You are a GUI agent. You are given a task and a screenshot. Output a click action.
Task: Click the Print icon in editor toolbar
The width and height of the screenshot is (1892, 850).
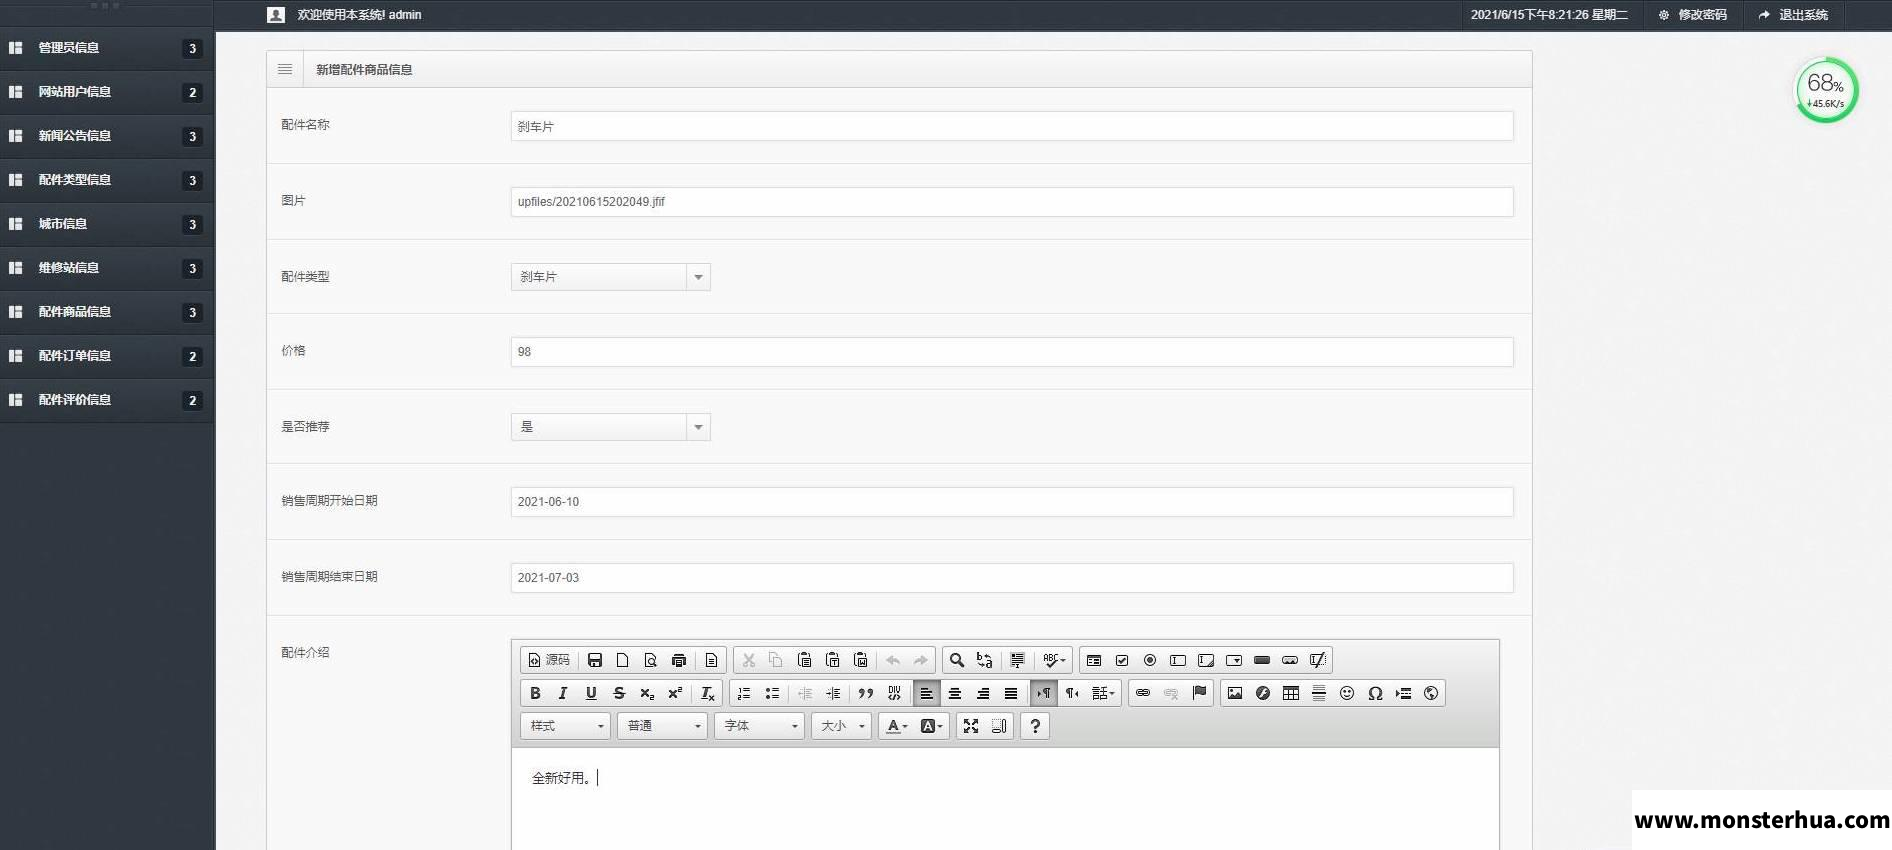[x=679, y=660]
